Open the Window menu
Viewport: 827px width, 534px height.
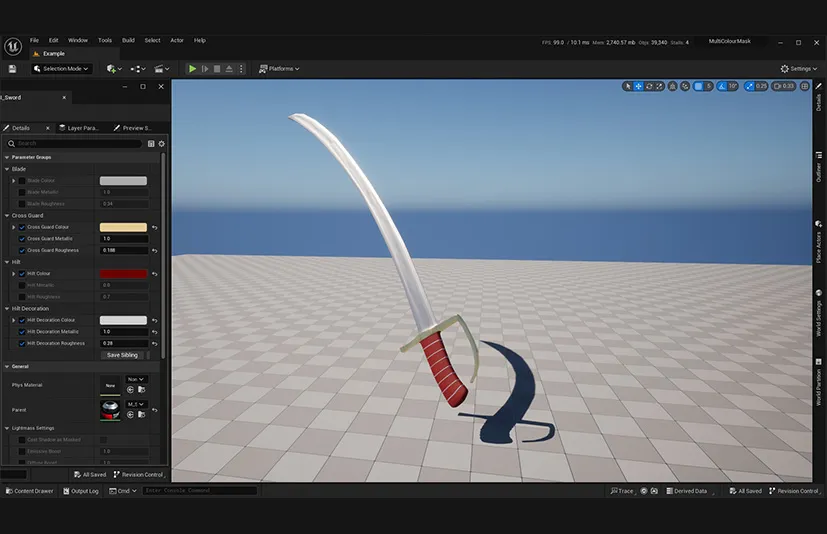pos(78,40)
